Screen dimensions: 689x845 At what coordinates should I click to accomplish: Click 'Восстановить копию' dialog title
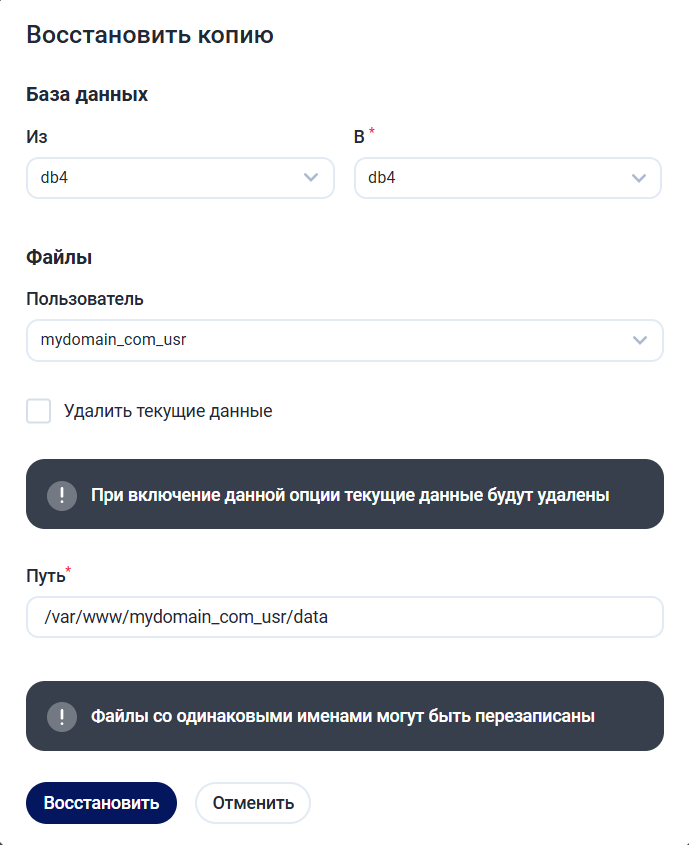150,36
